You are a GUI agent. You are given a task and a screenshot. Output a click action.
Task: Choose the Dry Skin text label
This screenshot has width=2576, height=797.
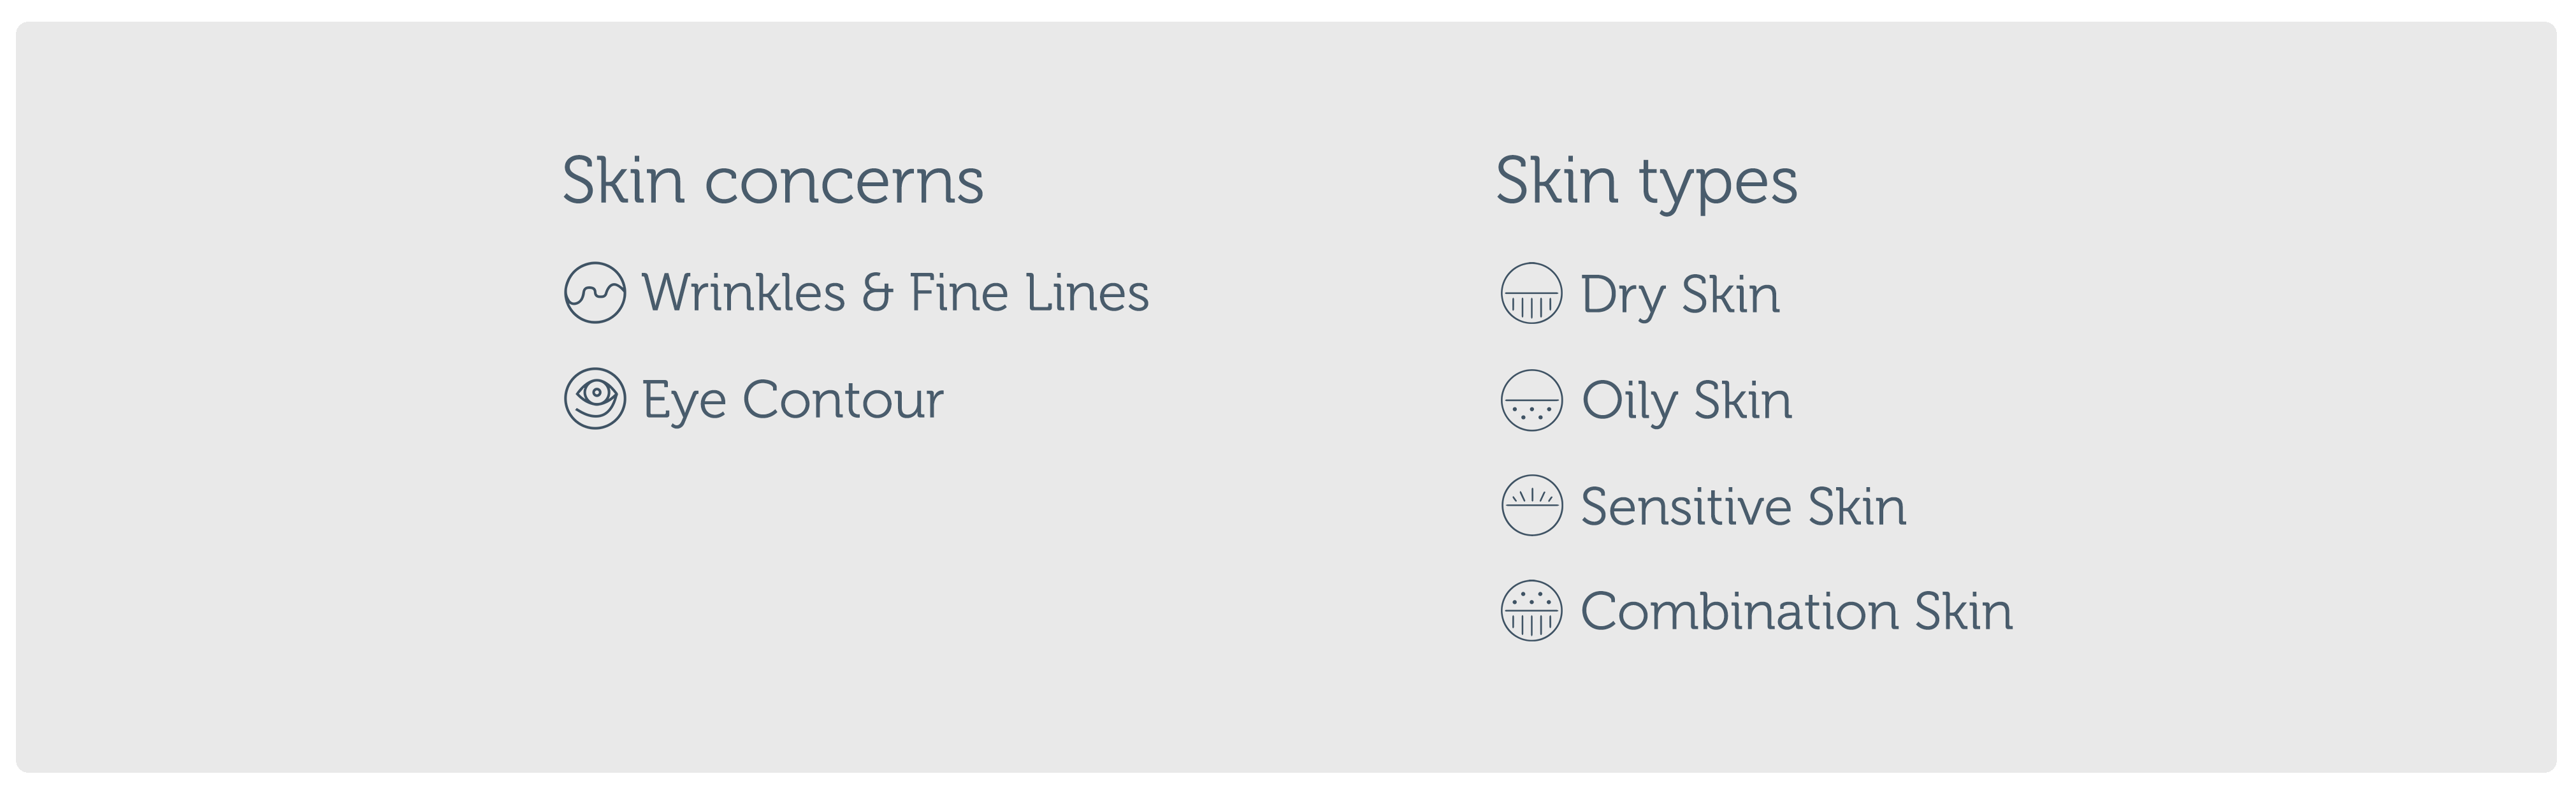tap(1680, 295)
